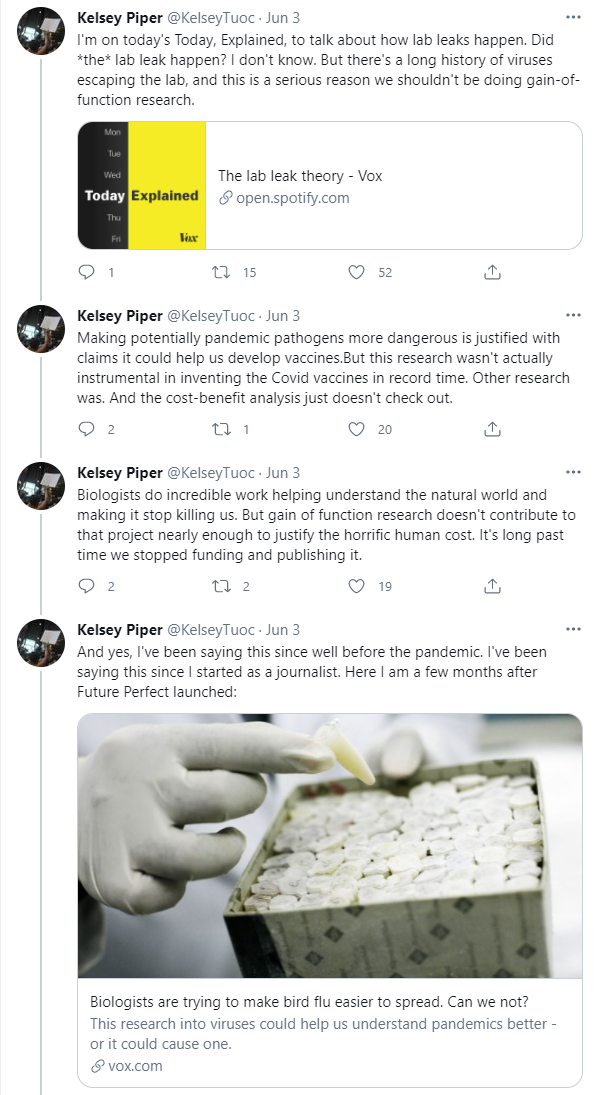This screenshot has height=1095, width=594.
Task: Open the Jun 3 timestamp on last tweet
Action: pos(283,629)
